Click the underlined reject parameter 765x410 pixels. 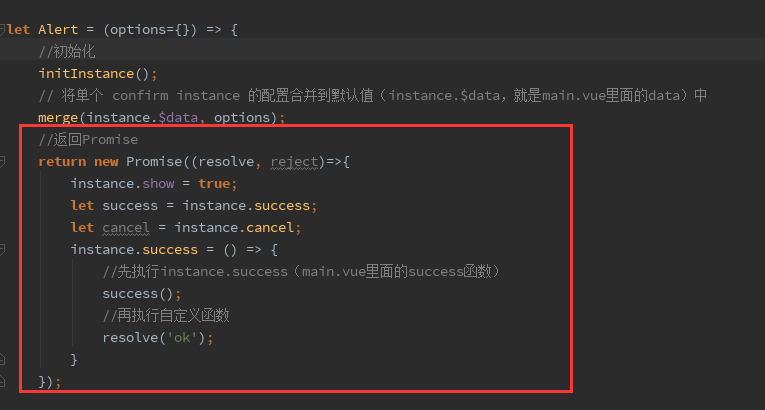pos(297,161)
